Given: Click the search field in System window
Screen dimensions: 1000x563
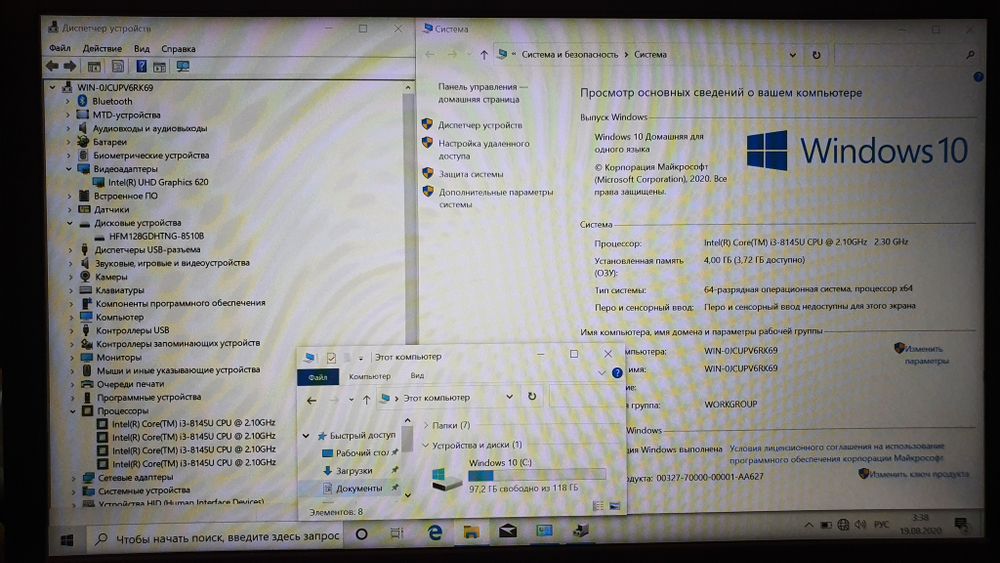Looking at the screenshot, I should [906, 55].
